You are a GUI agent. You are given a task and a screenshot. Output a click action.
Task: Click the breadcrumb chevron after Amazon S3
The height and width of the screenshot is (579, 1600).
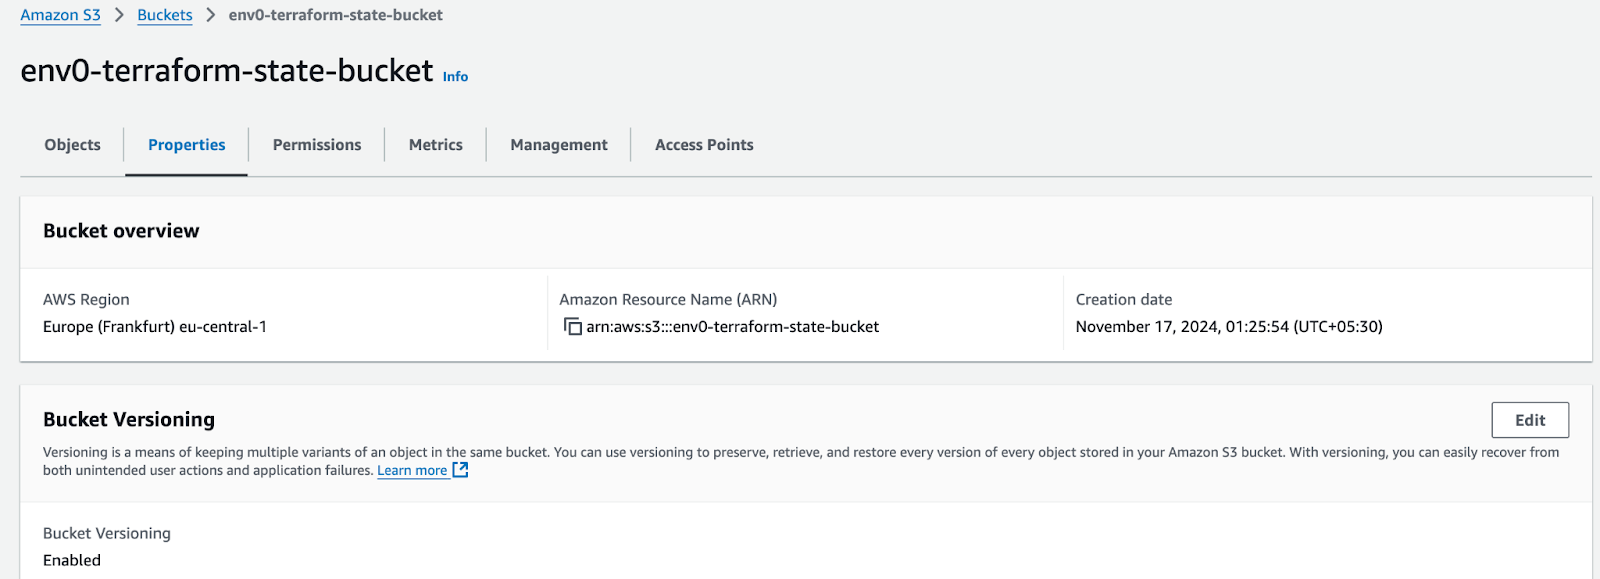point(119,15)
